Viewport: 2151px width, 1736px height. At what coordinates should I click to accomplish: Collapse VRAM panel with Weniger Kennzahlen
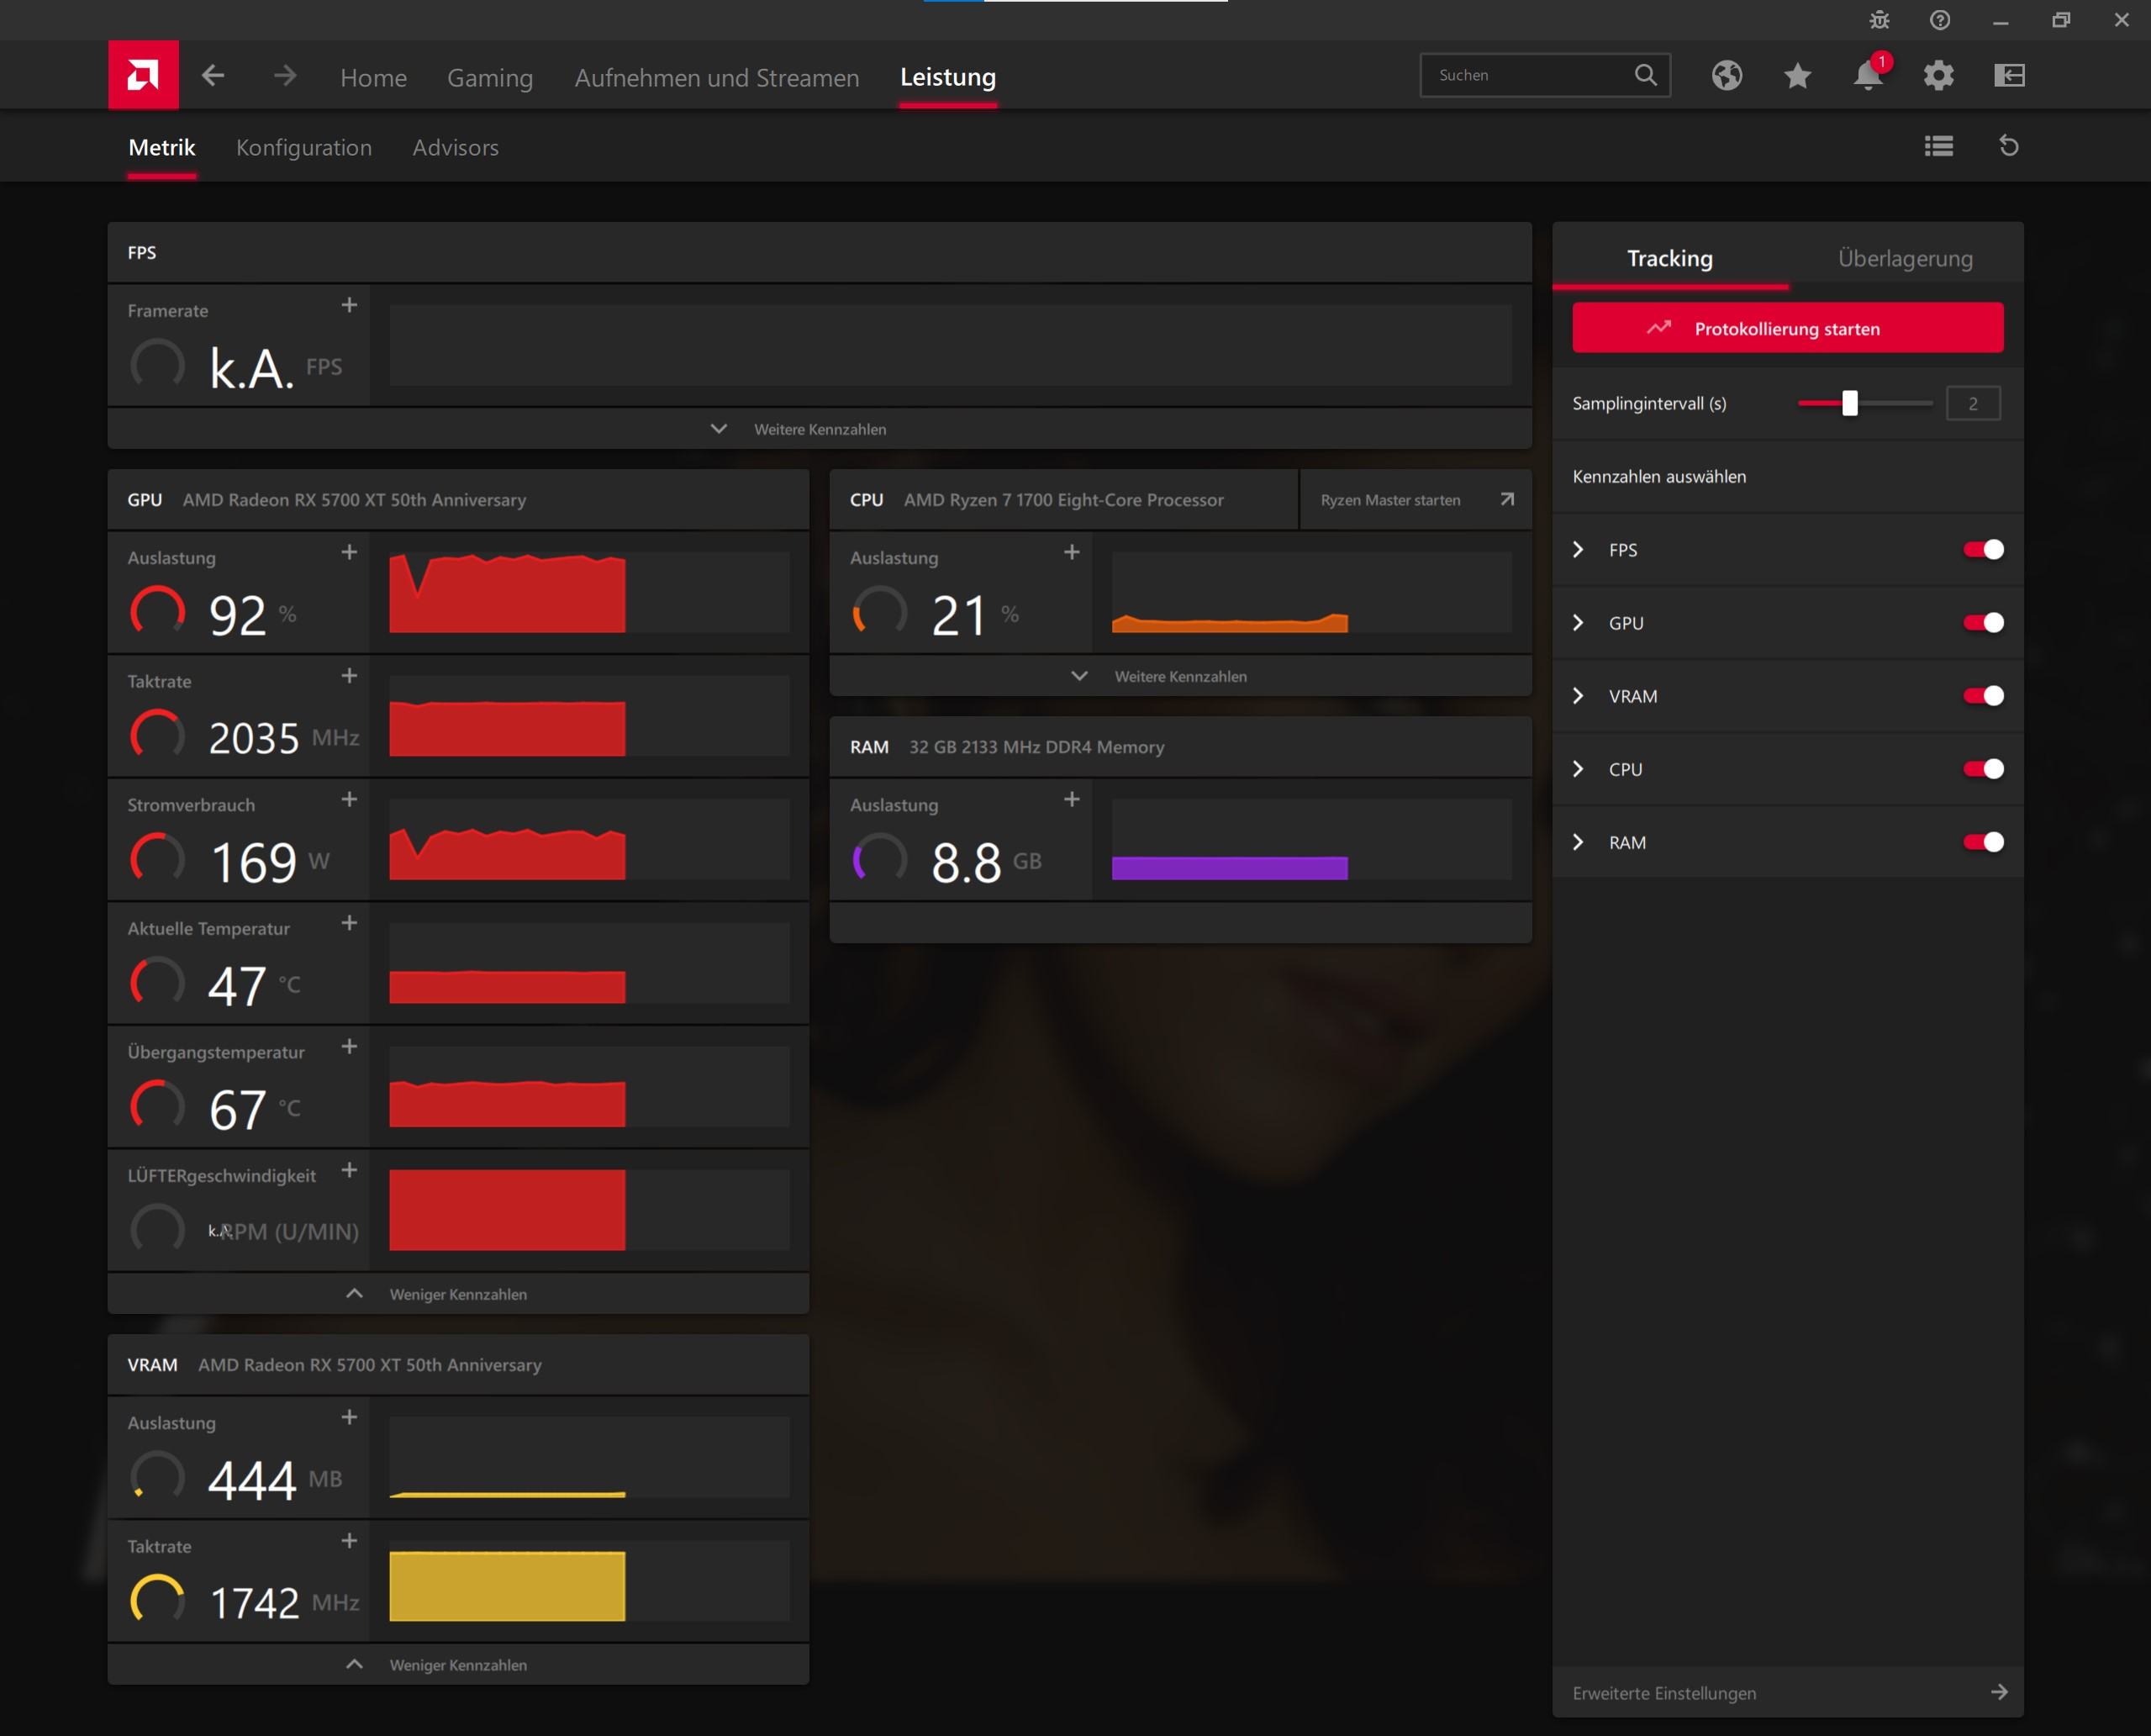point(458,1665)
